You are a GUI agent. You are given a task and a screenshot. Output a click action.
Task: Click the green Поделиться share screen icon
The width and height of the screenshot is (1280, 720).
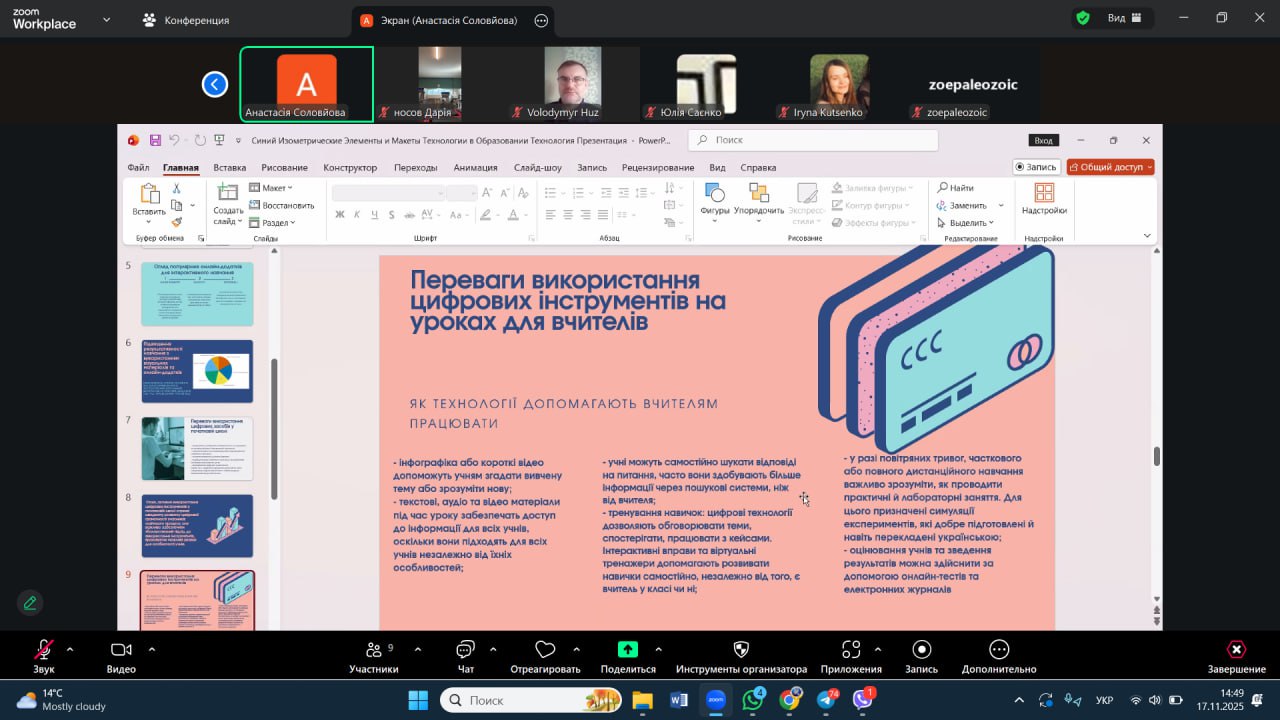tap(628, 650)
